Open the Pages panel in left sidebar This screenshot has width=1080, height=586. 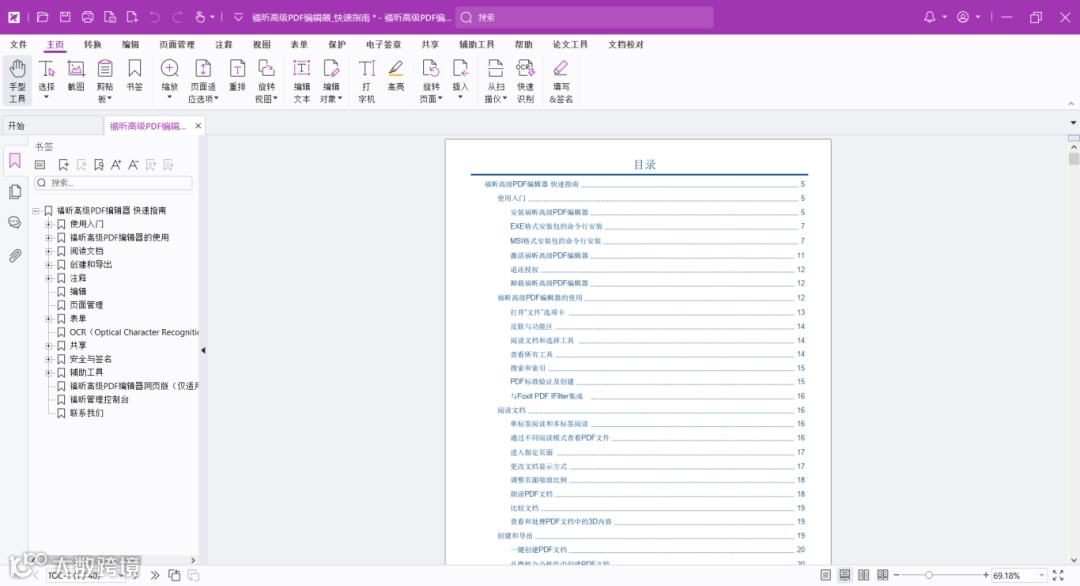14,191
